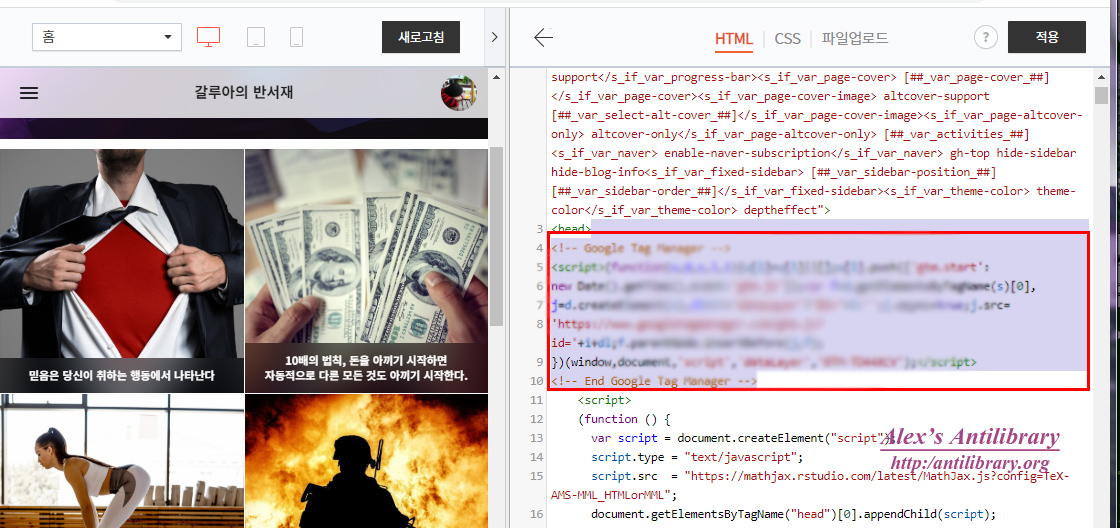Open the post with man ripping shirt
Screen dimensions: 1120x528
point(121,270)
